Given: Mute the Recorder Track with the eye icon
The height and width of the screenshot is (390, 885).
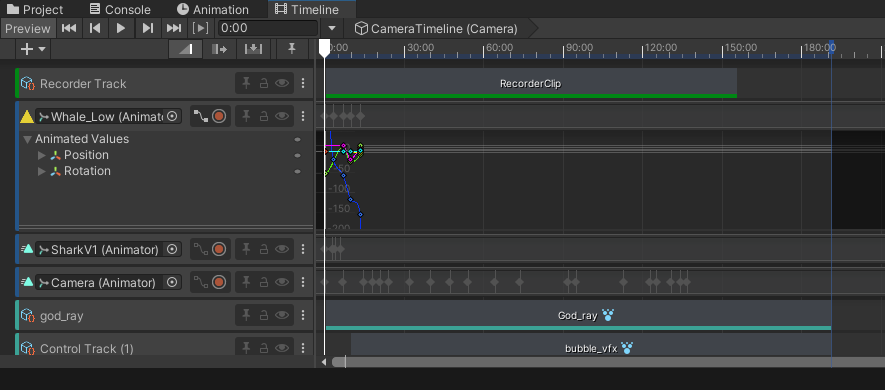Looking at the screenshot, I should click(282, 84).
